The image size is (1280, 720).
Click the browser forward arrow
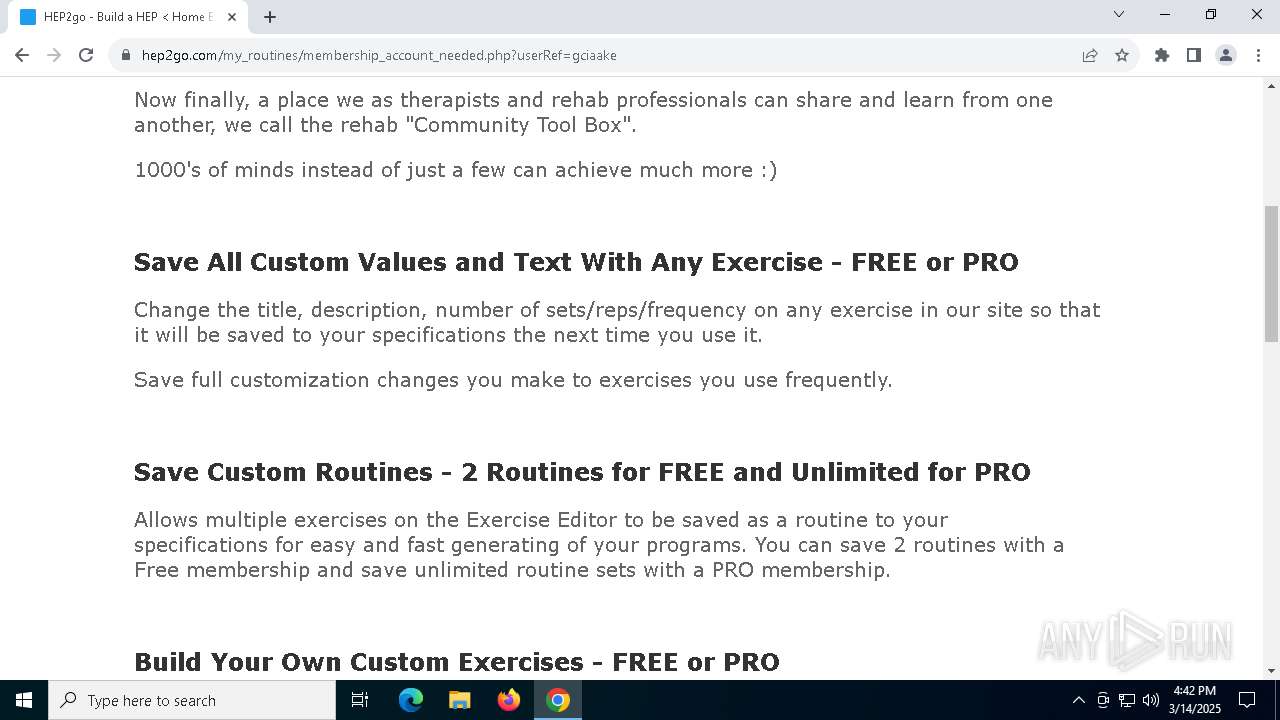point(54,55)
